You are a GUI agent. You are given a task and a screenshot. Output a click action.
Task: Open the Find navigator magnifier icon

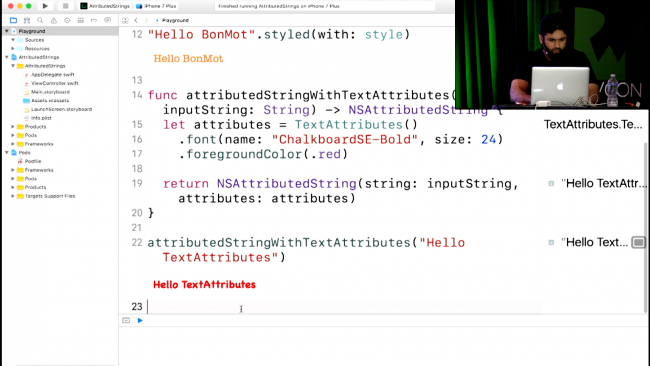pyautogui.click(x=40, y=20)
